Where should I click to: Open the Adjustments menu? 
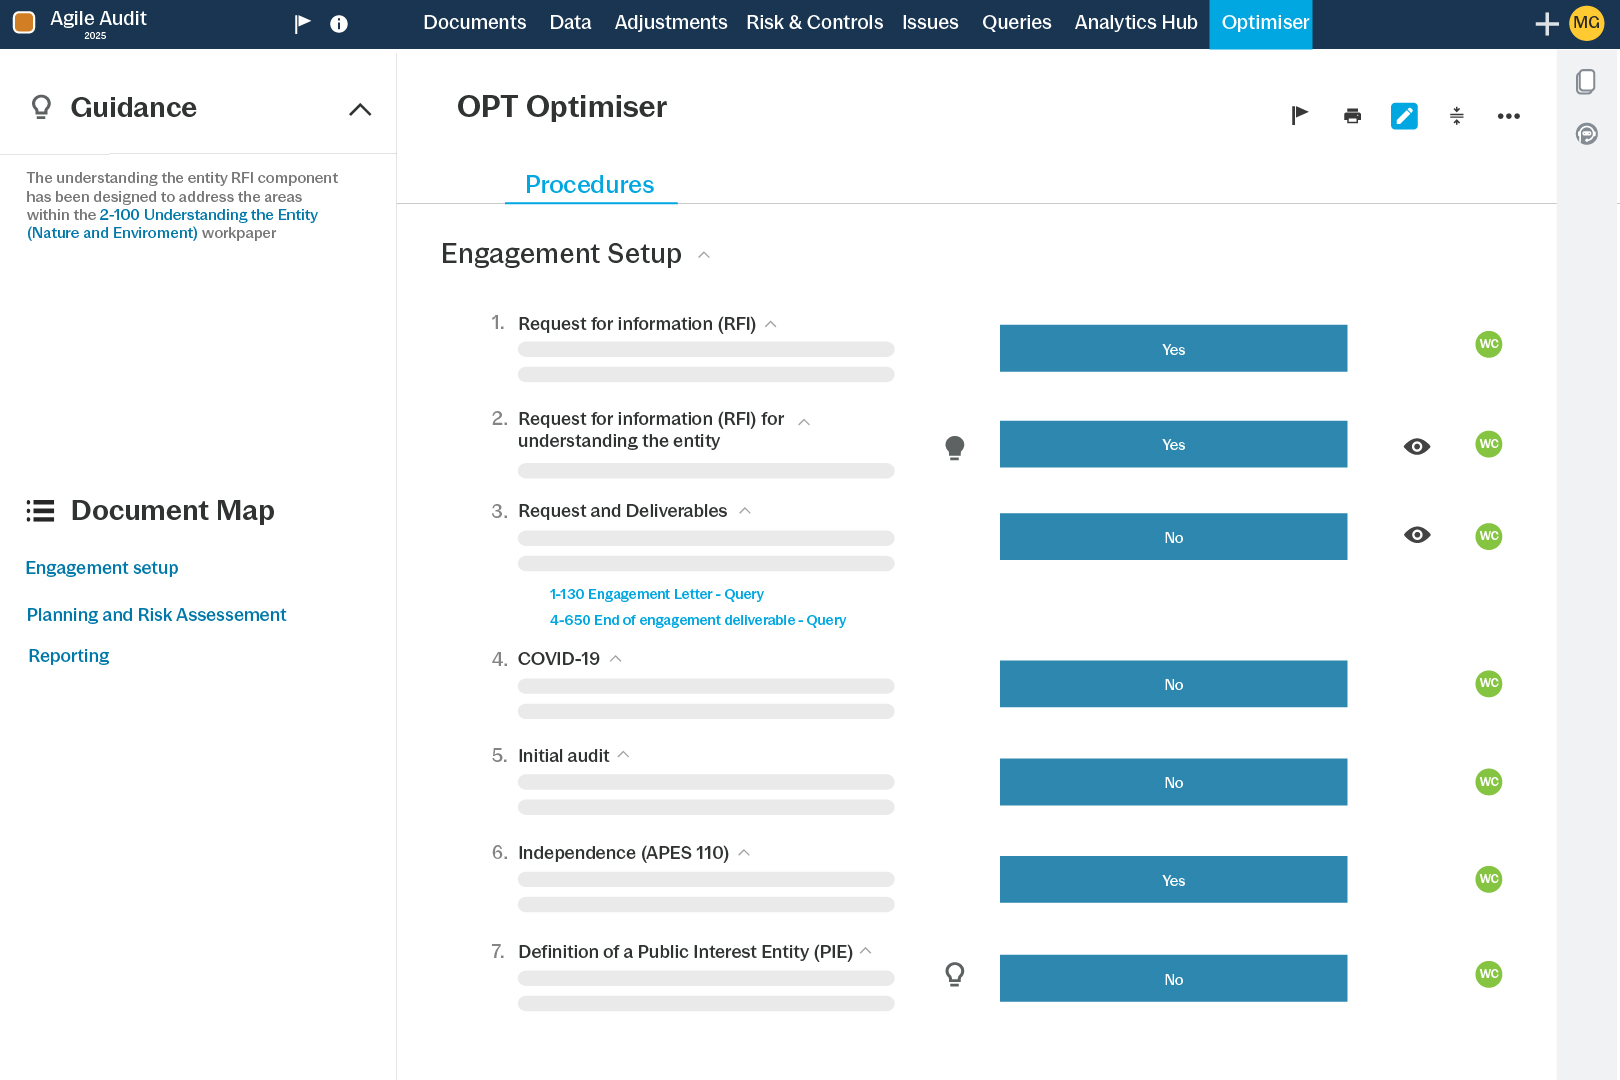671,23
